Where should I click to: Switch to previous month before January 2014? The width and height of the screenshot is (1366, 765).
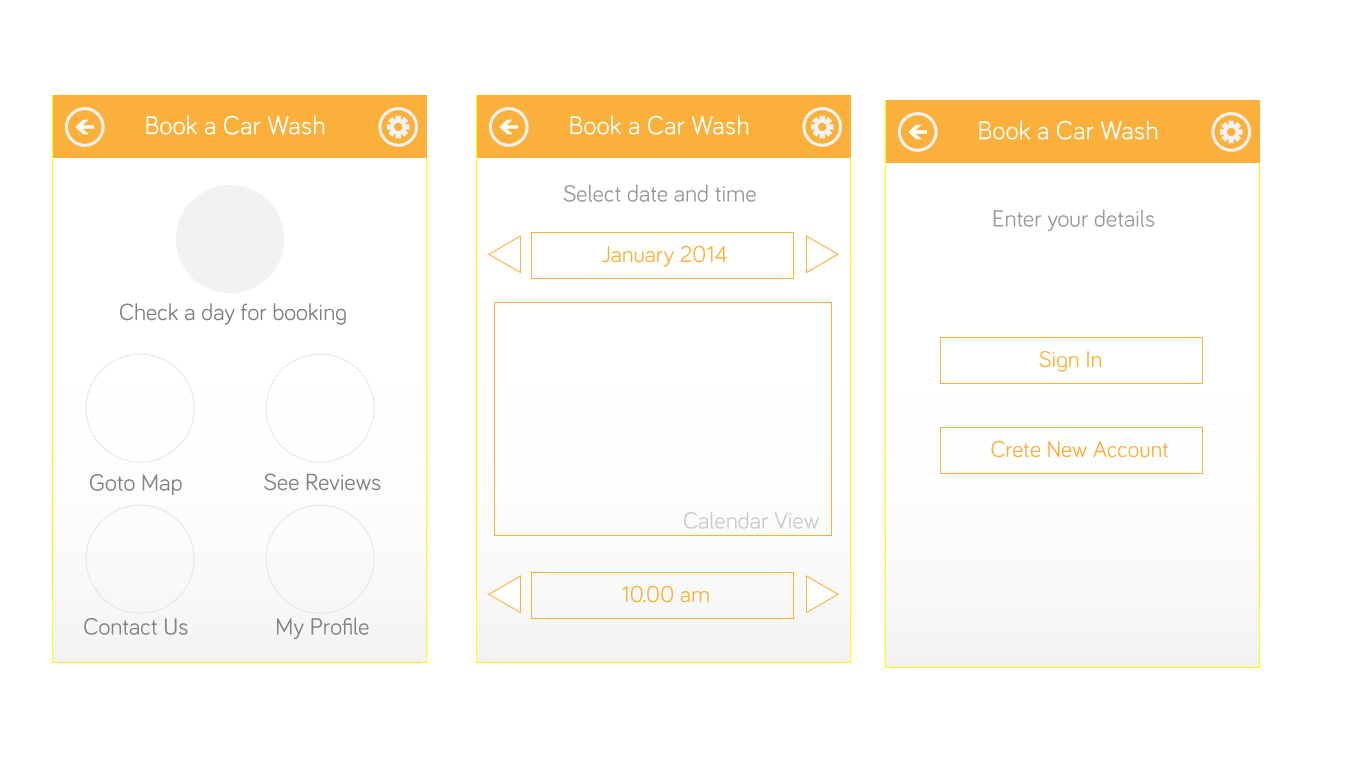[x=505, y=254]
